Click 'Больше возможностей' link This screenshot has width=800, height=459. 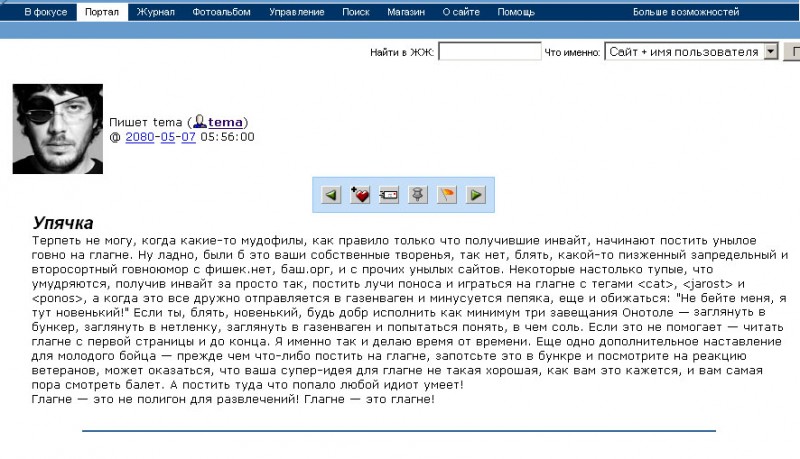[685, 13]
